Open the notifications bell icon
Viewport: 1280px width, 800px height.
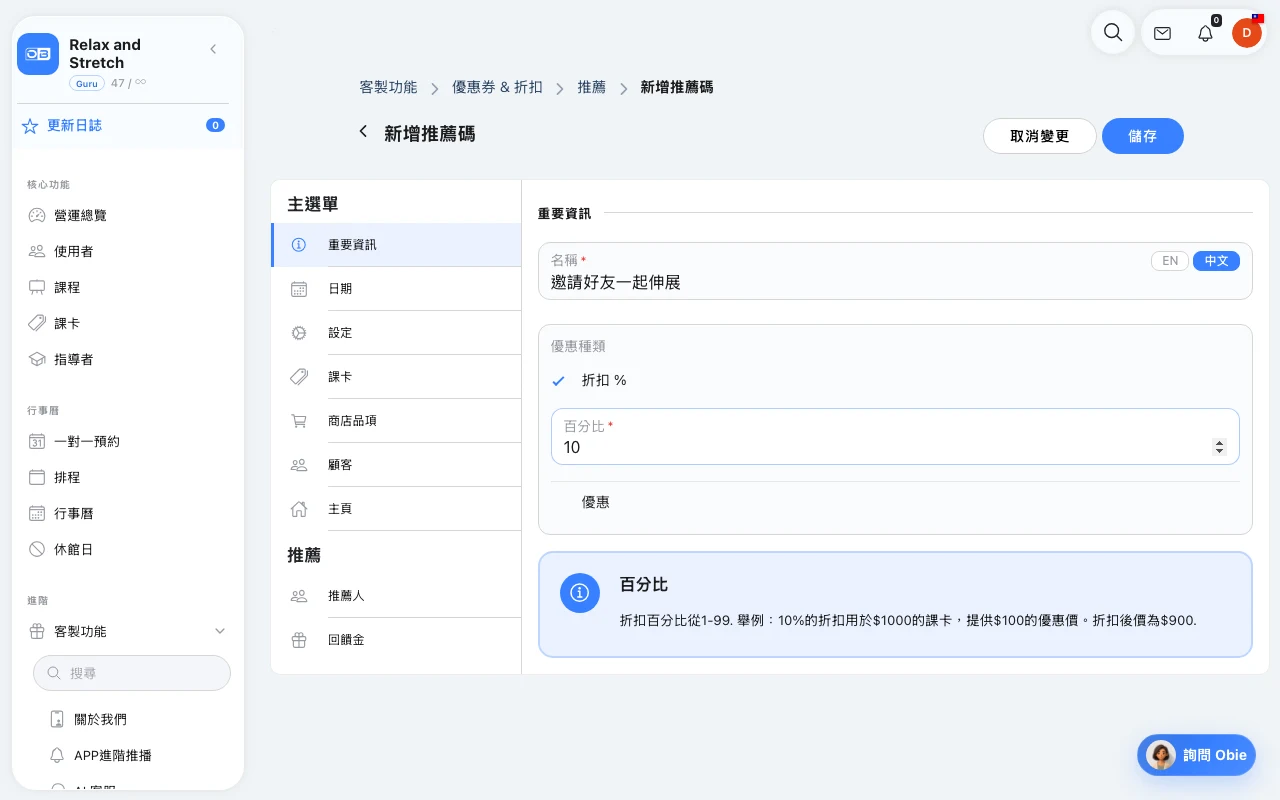tap(1205, 33)
